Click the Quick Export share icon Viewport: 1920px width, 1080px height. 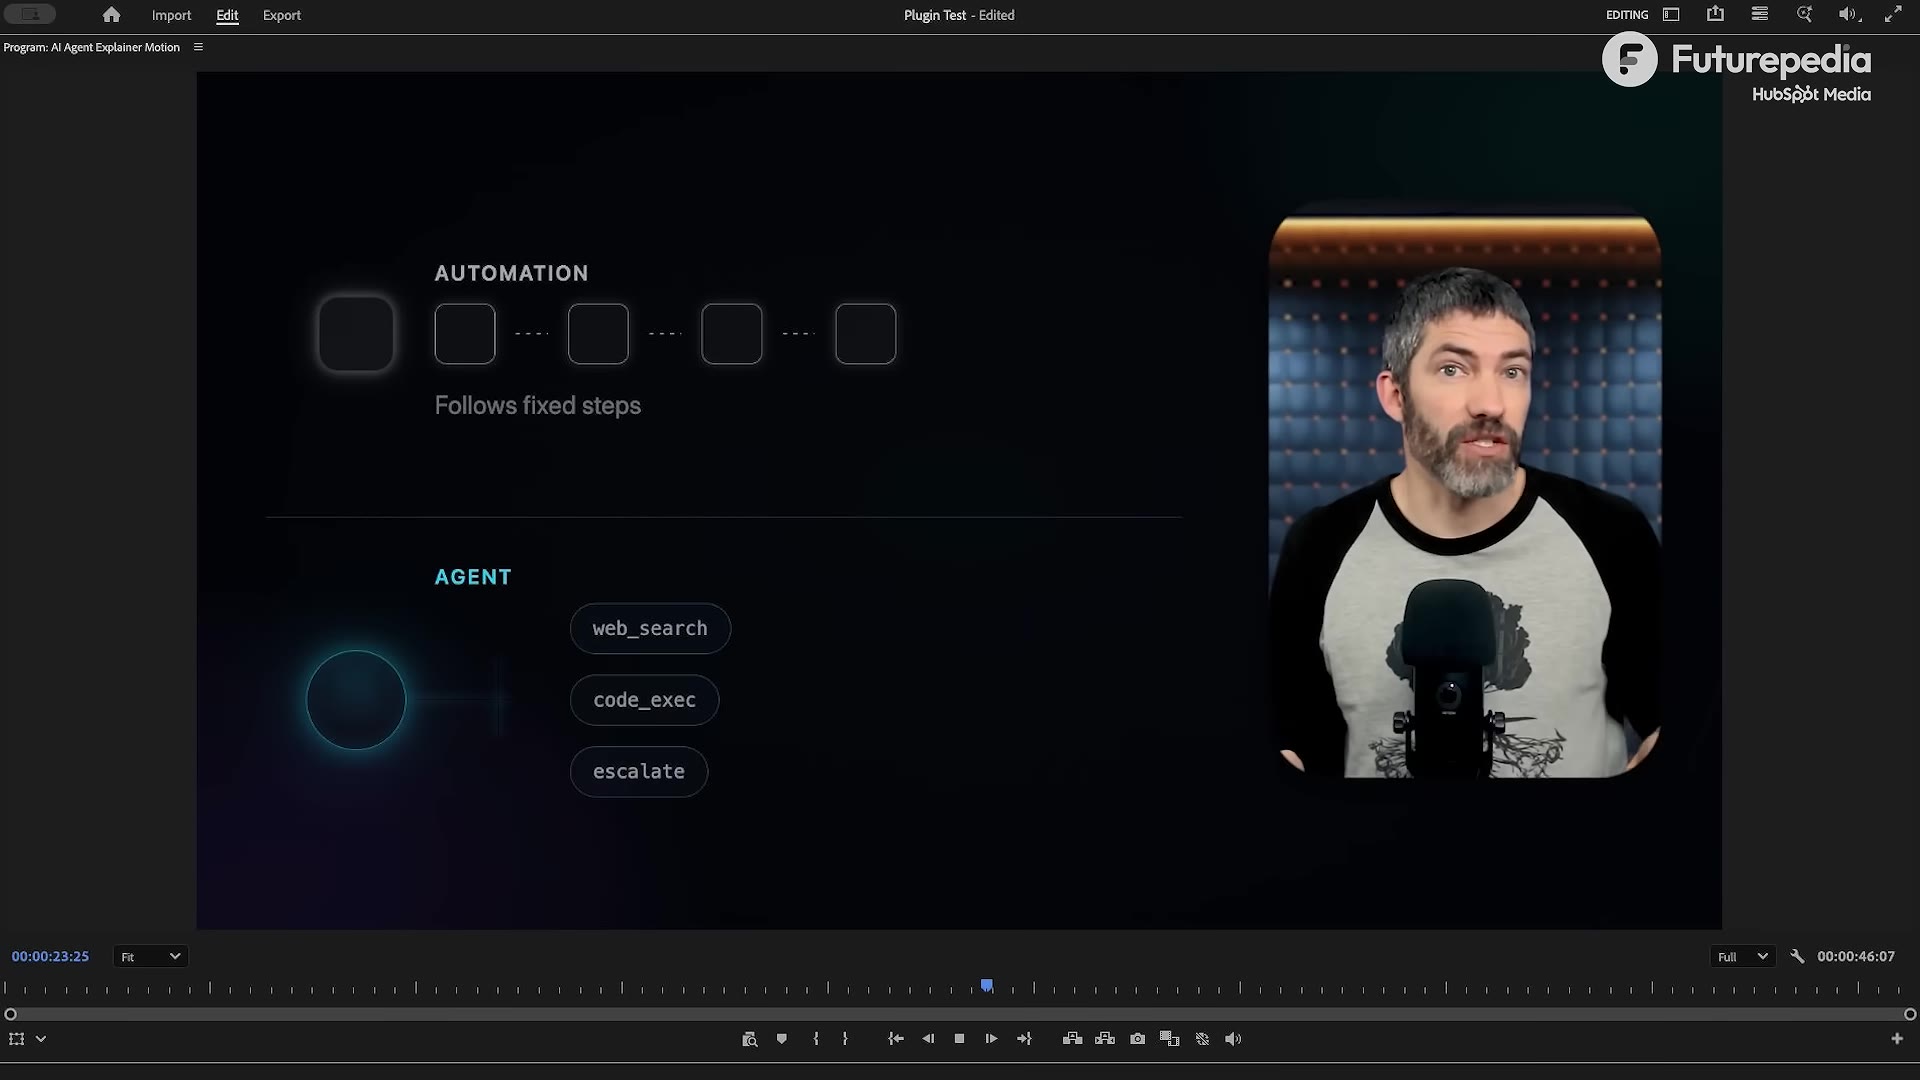pyautogui.click(x=1716, y=14)
